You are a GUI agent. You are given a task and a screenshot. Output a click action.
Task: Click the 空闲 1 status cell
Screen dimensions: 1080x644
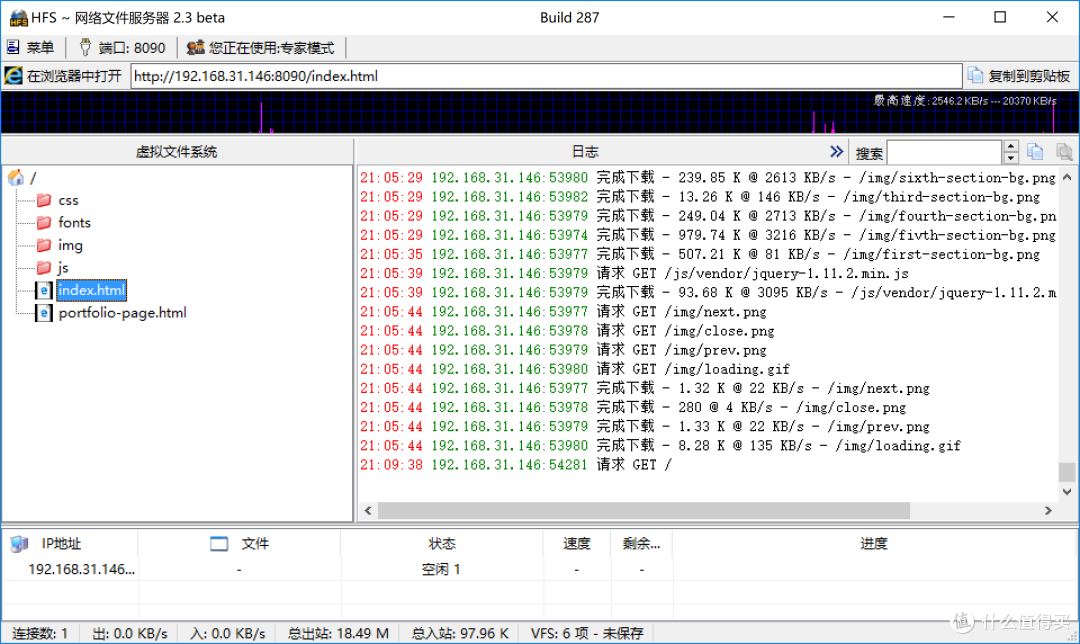pos(442,569)
